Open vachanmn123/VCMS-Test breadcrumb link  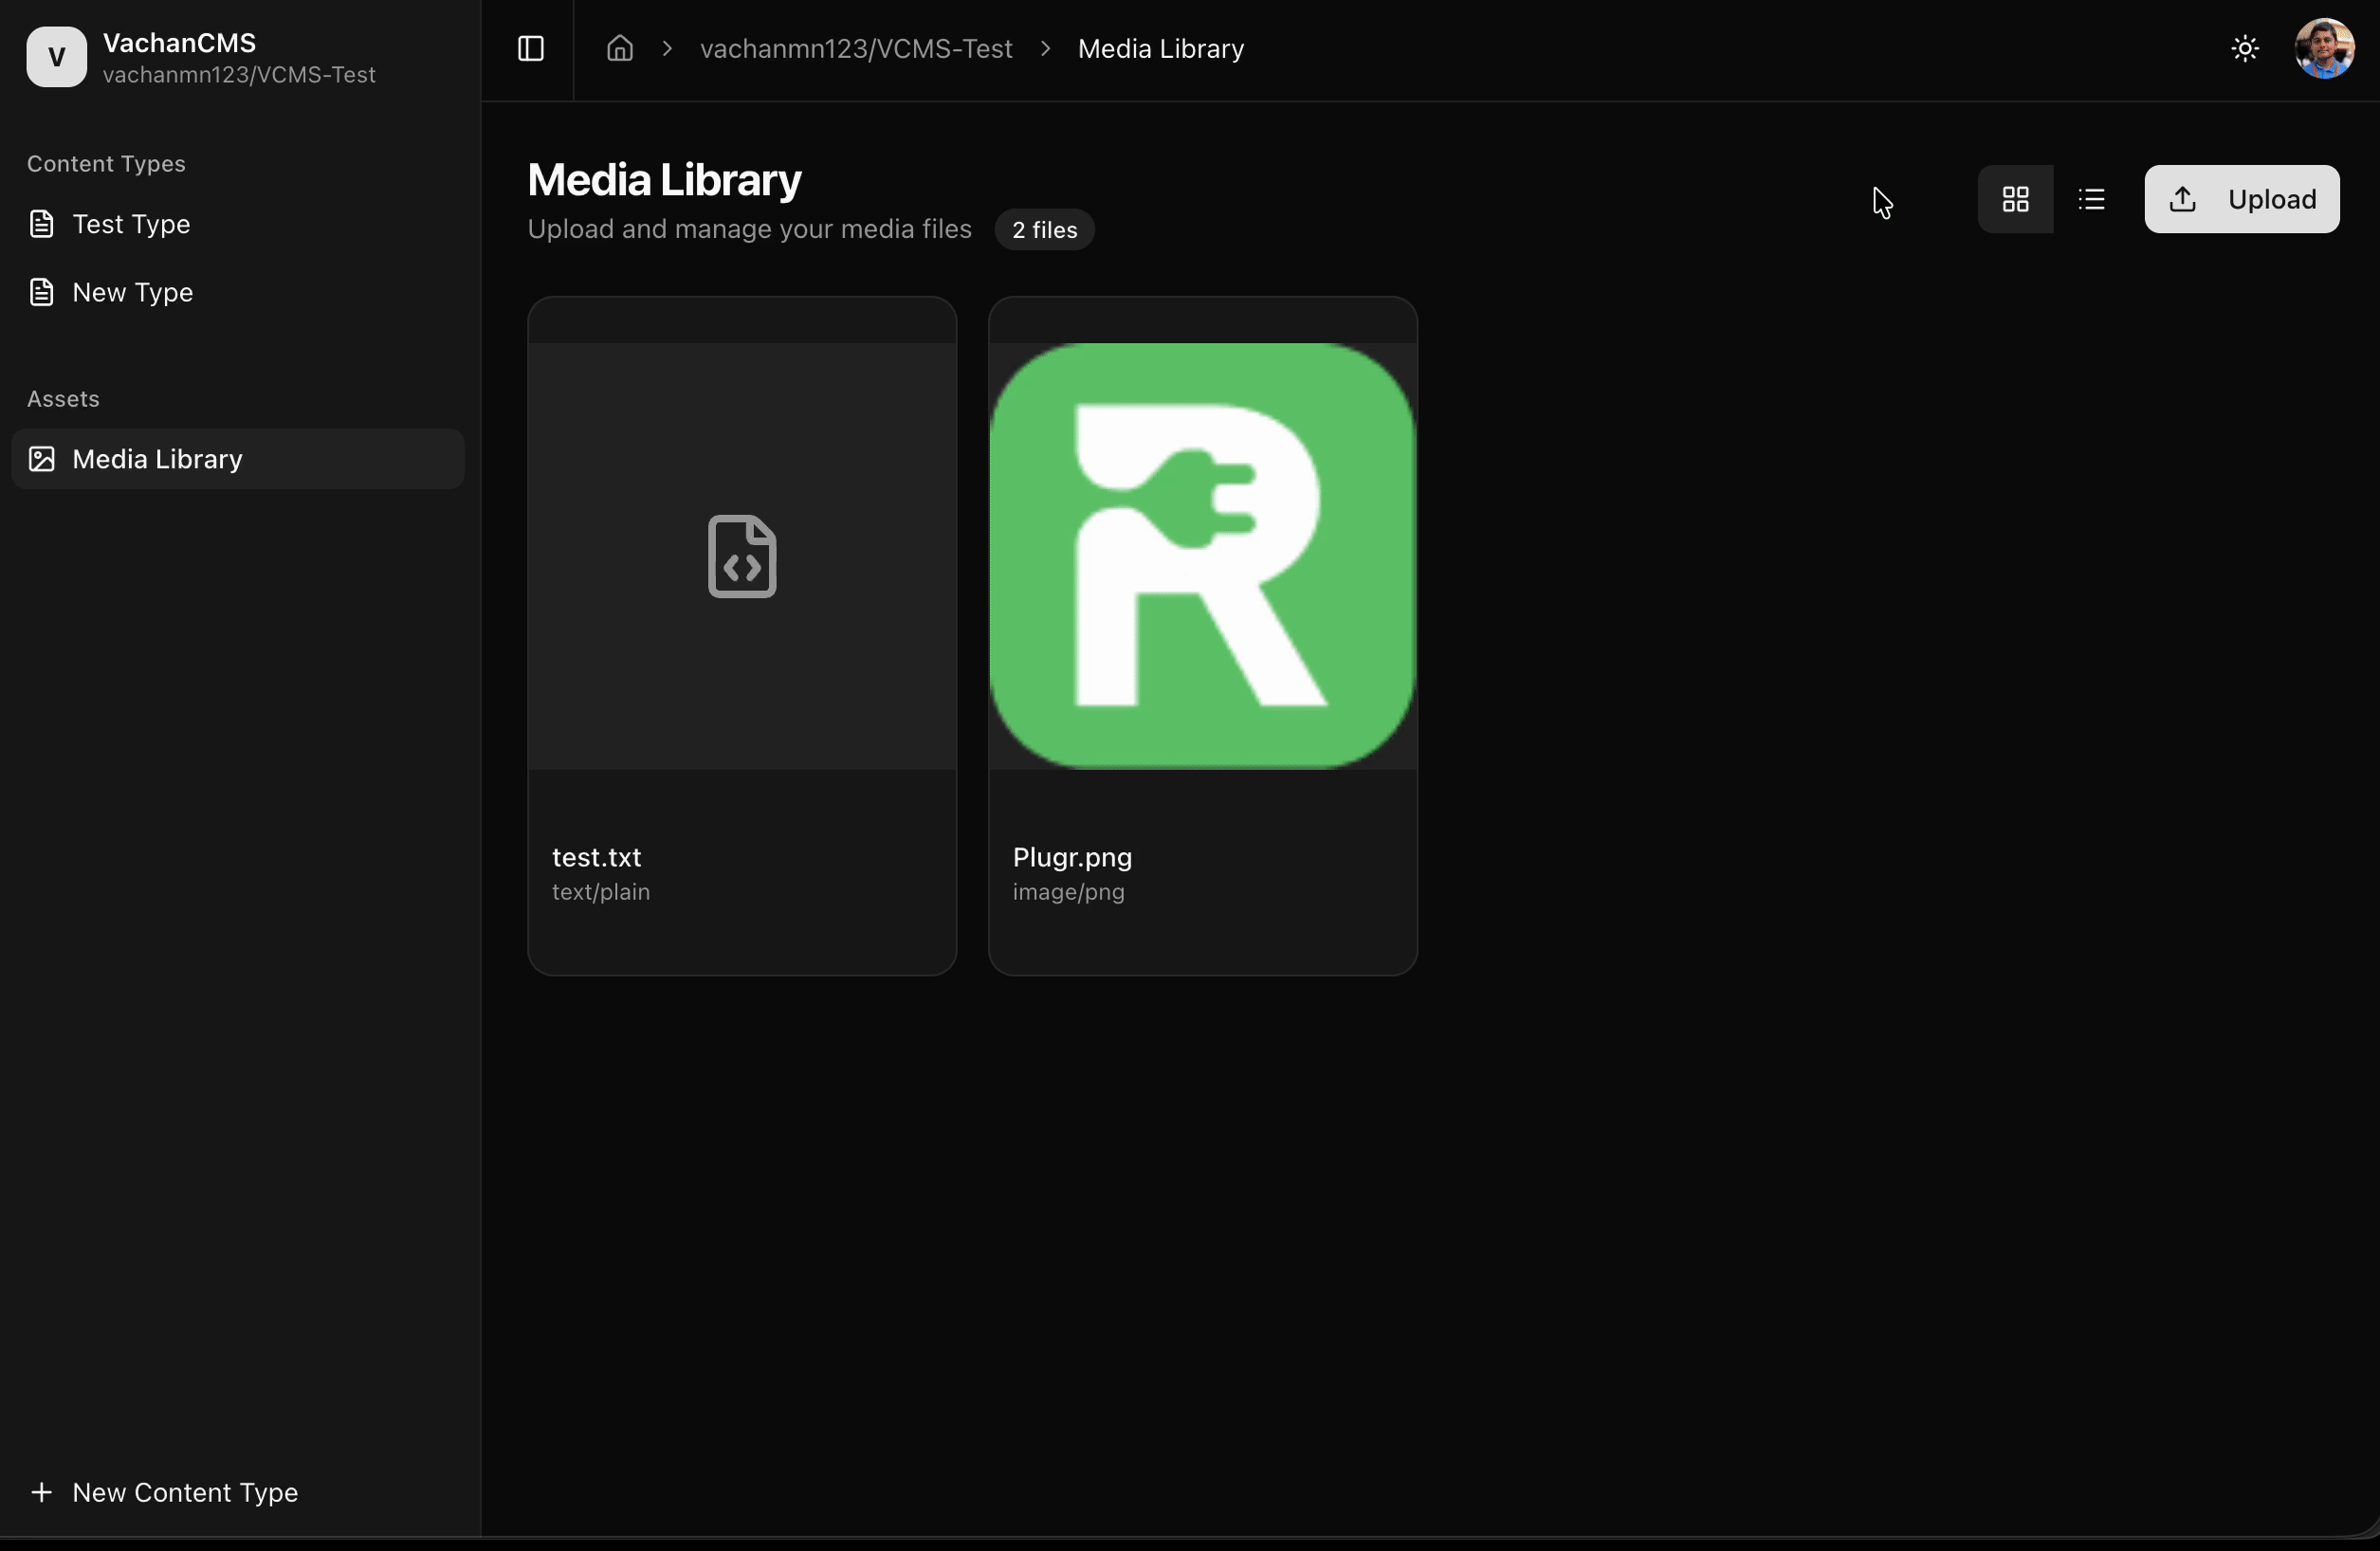856,49
